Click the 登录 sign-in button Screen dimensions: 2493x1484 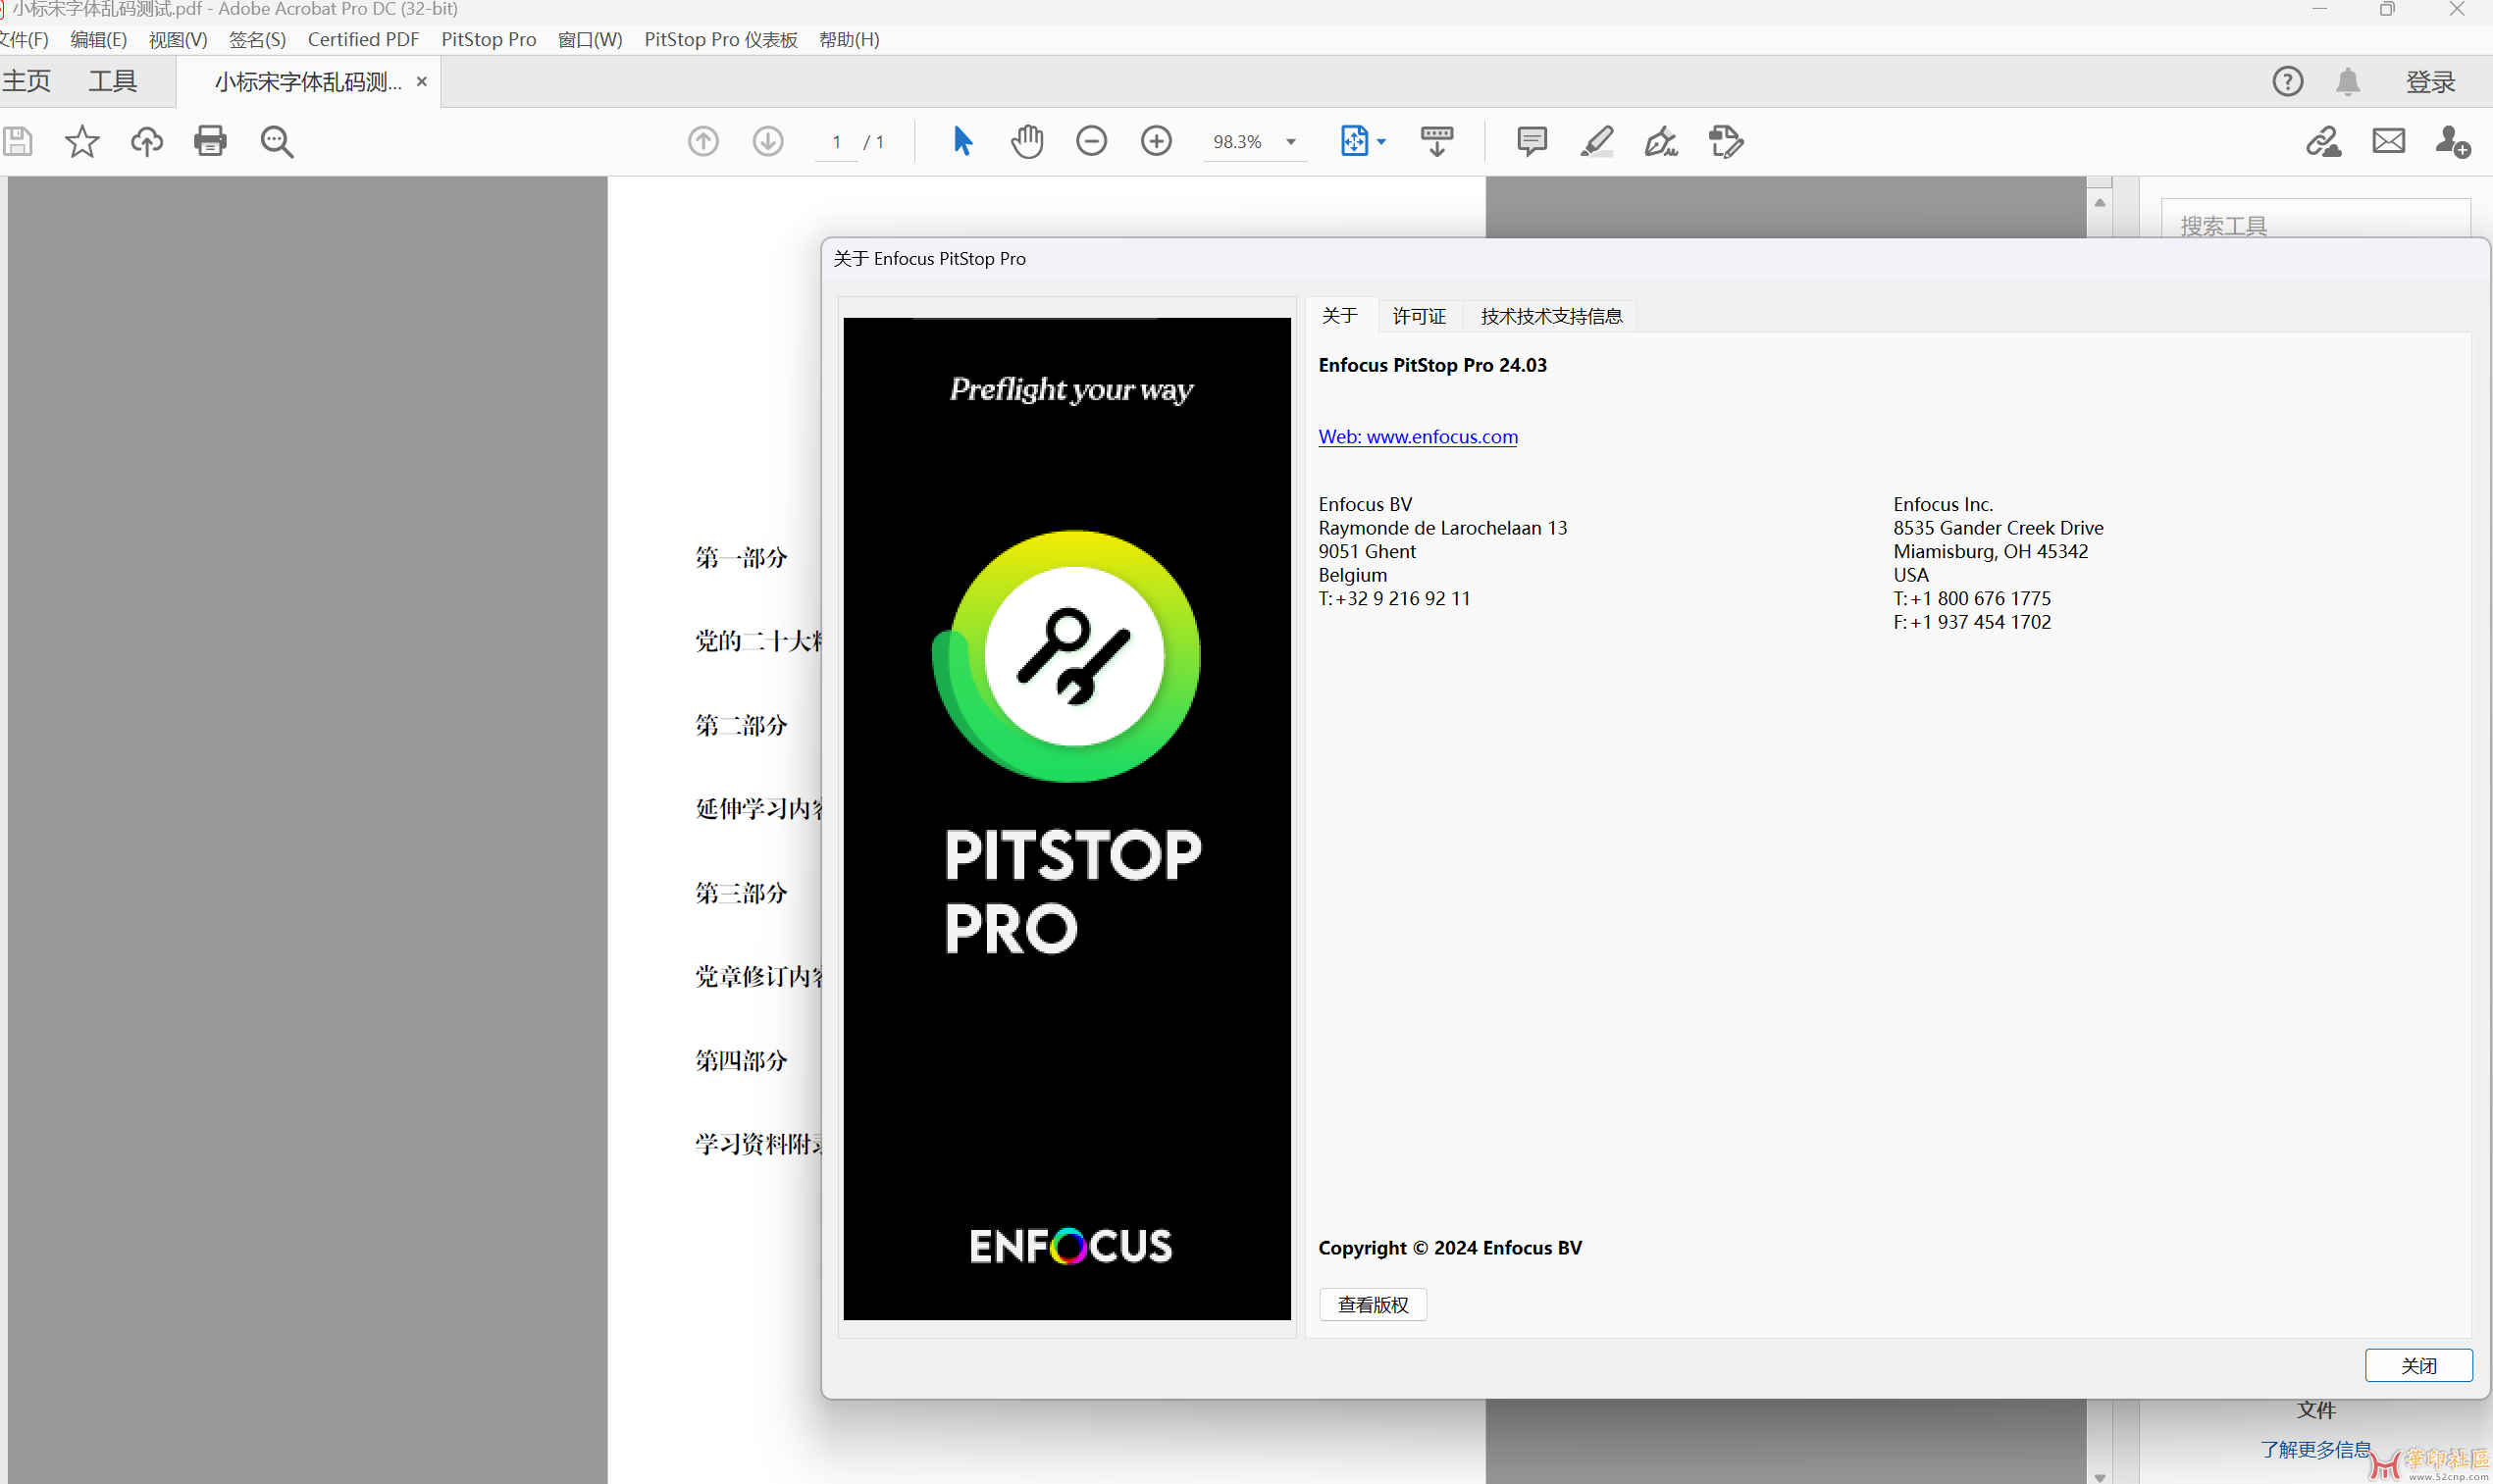tap(2430, 82)
